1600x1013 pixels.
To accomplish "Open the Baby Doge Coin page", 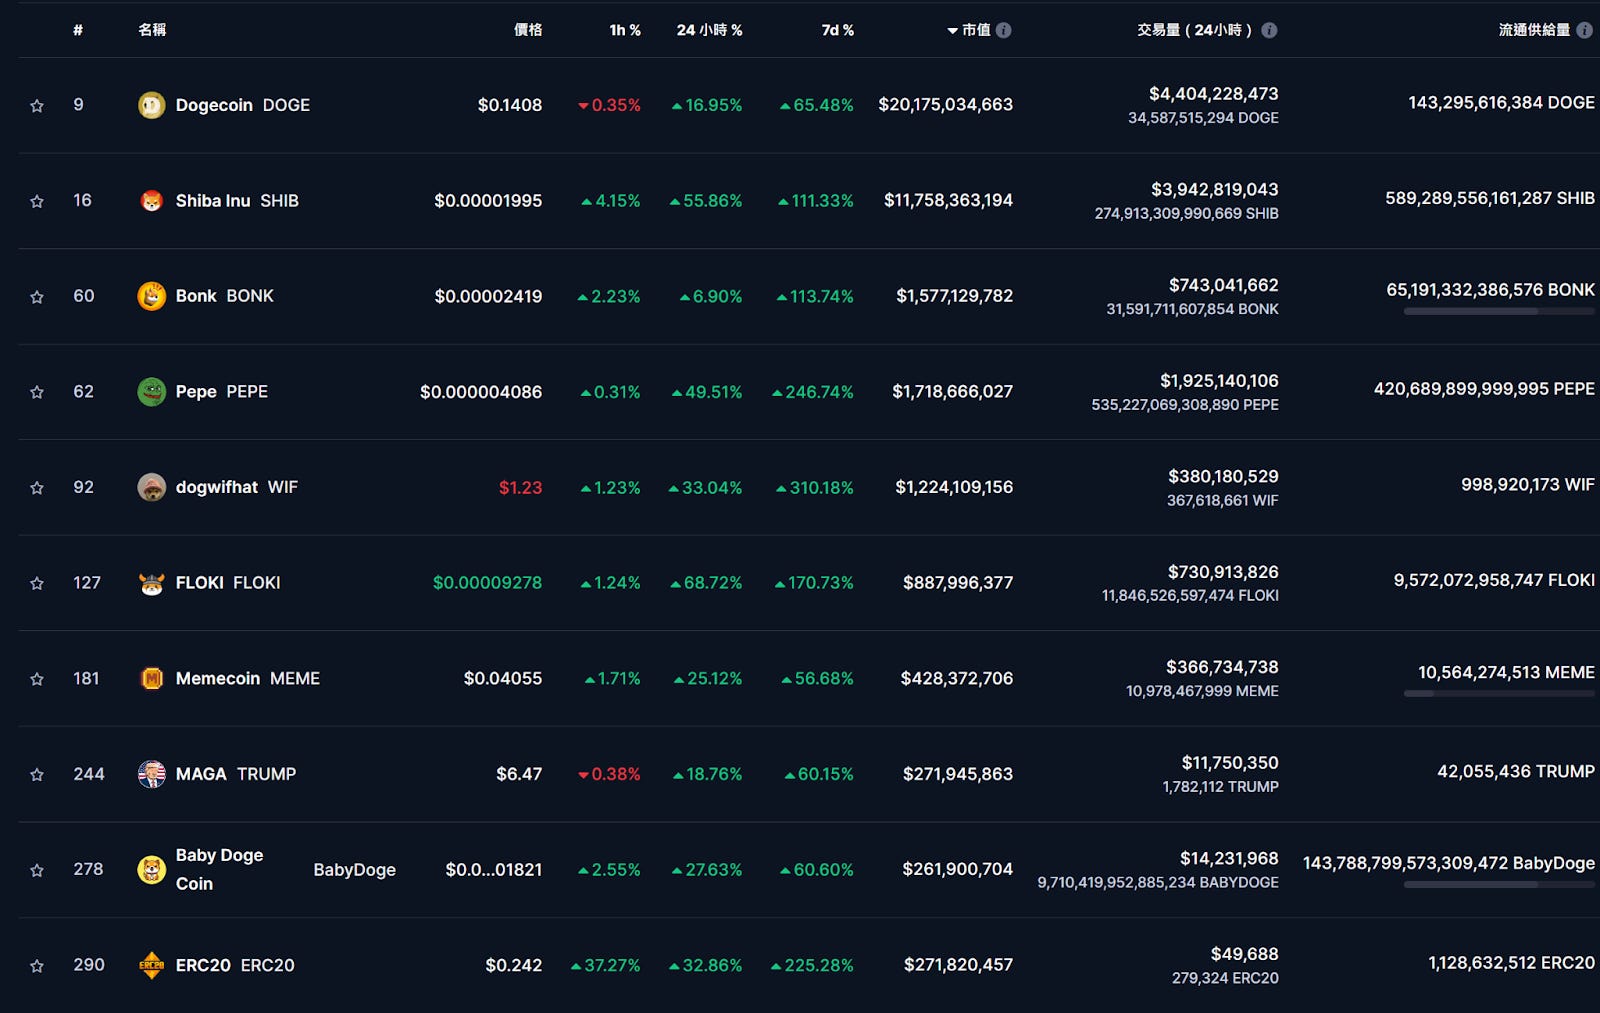I will pyautogui.click(x=285, y=870).
